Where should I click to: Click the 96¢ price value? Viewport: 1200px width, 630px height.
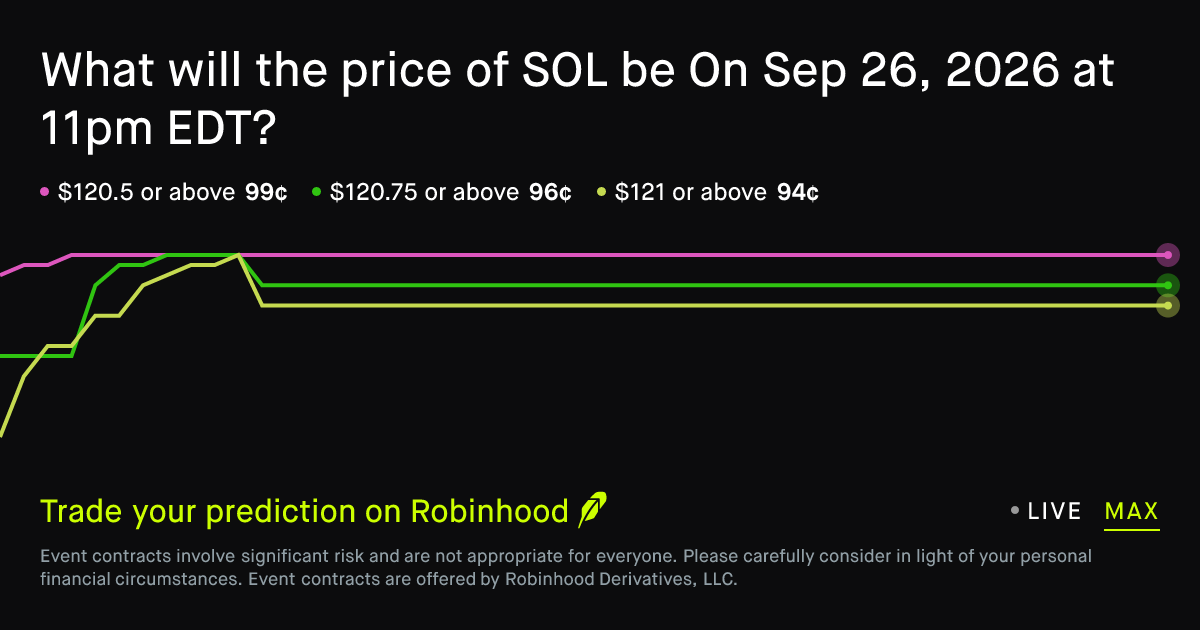tap(550, 192)
